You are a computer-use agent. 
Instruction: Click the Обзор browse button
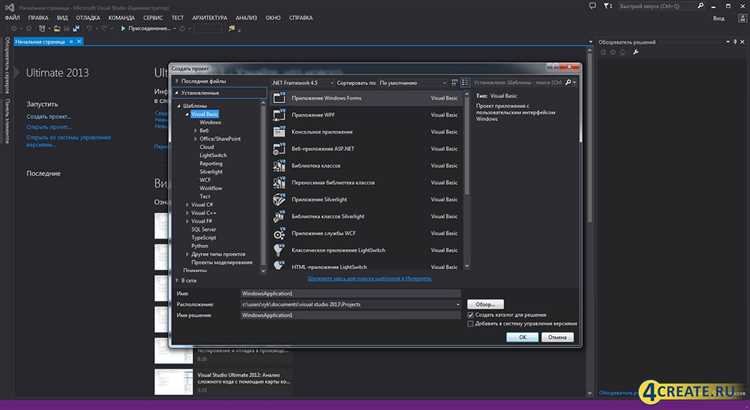coord(485,304)
